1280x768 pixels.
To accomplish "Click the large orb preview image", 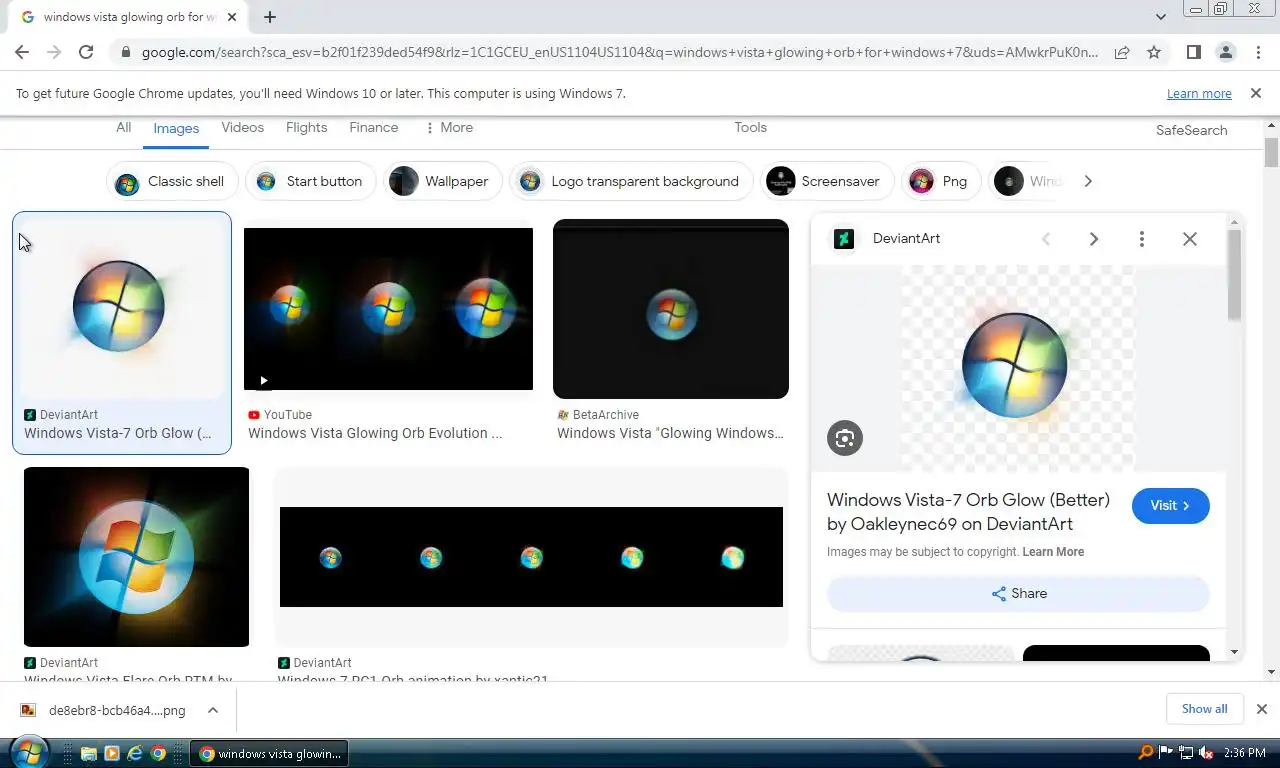I will pyautogui.click(x=1018, y=369).
